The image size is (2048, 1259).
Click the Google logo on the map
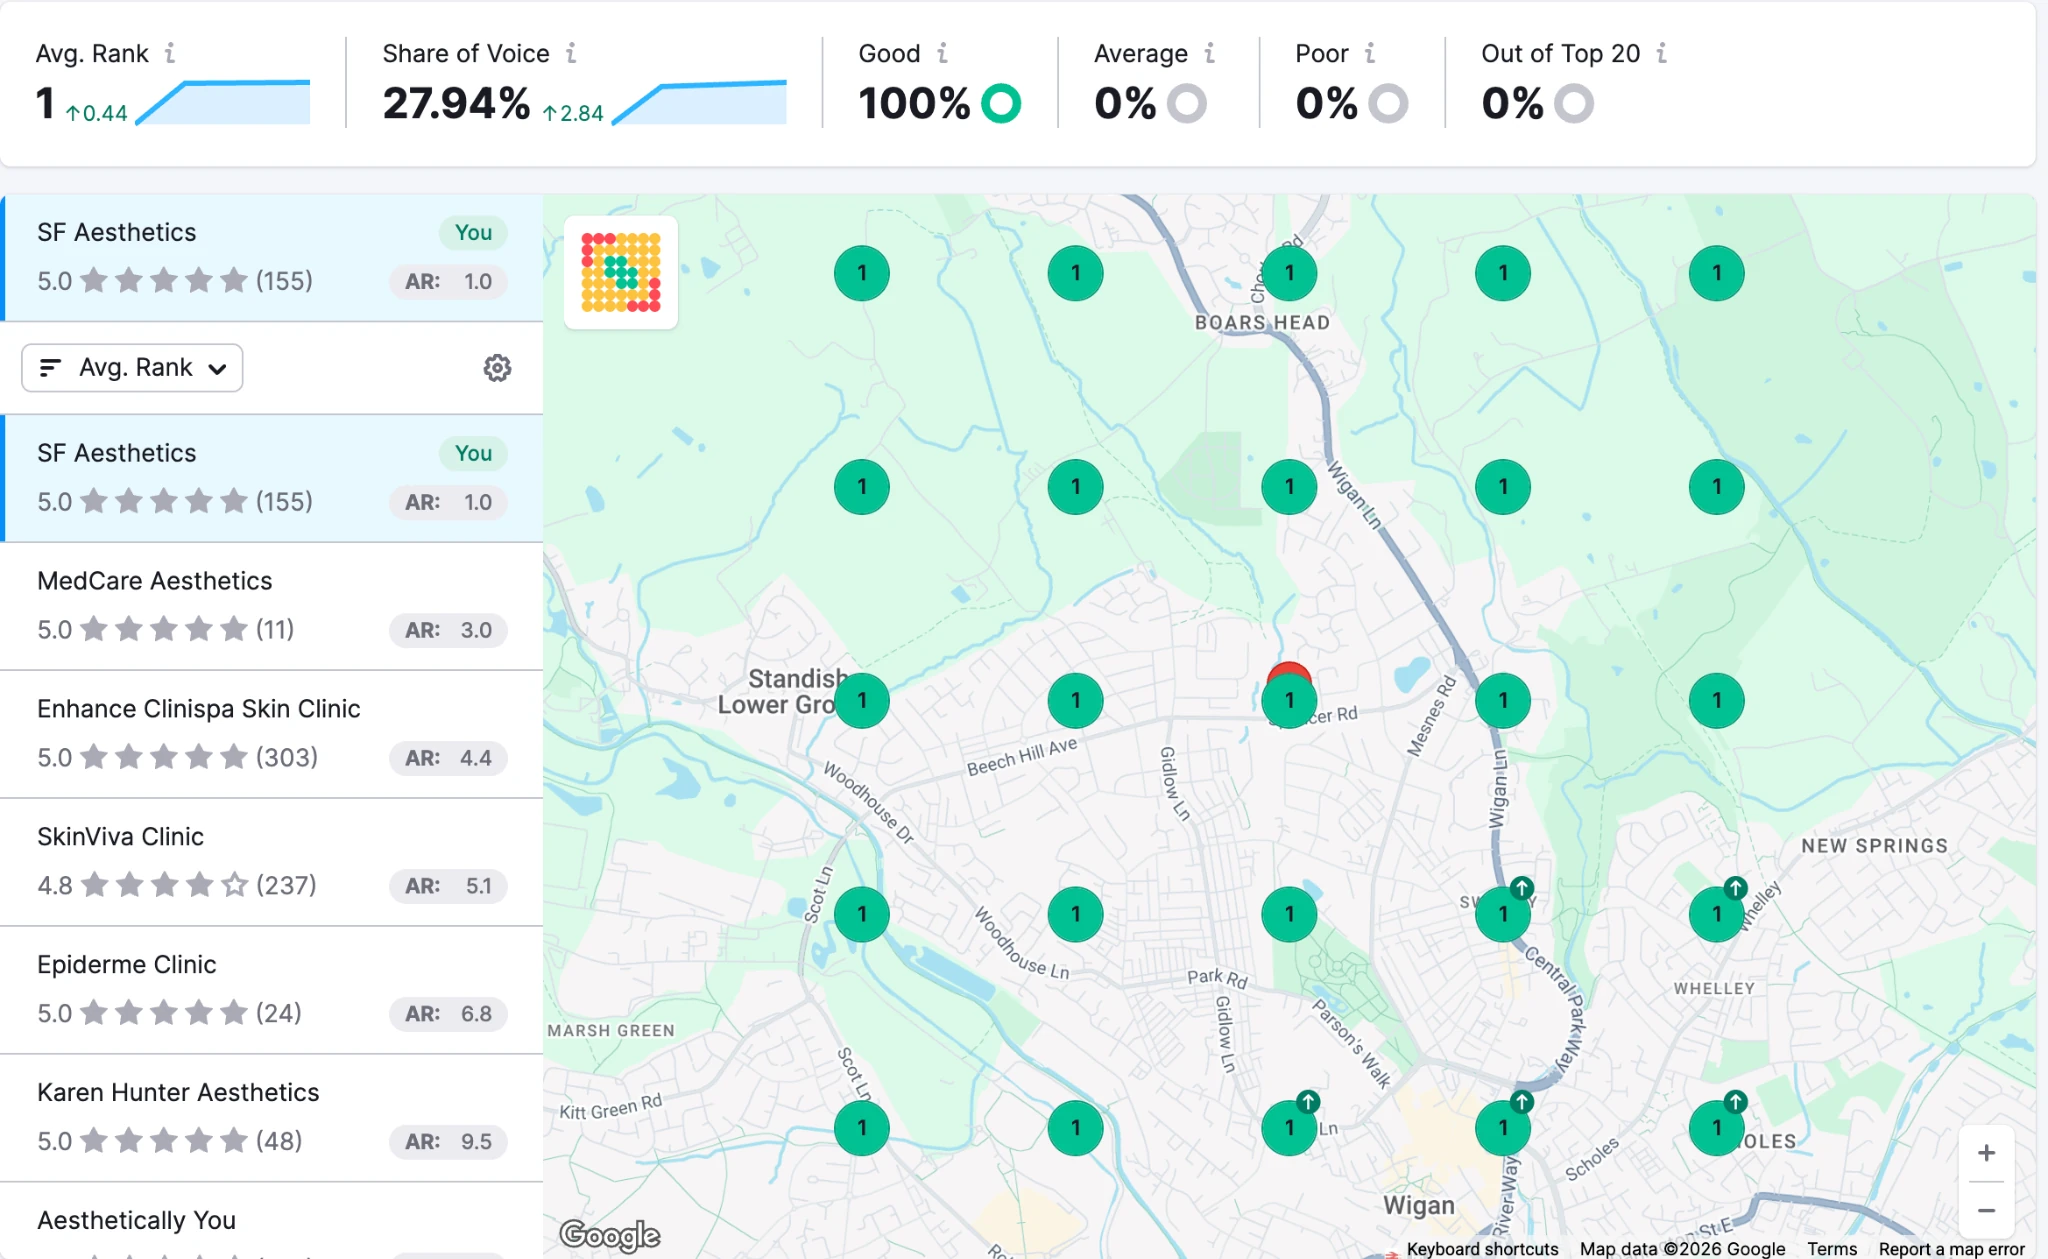pos(610,1235)
